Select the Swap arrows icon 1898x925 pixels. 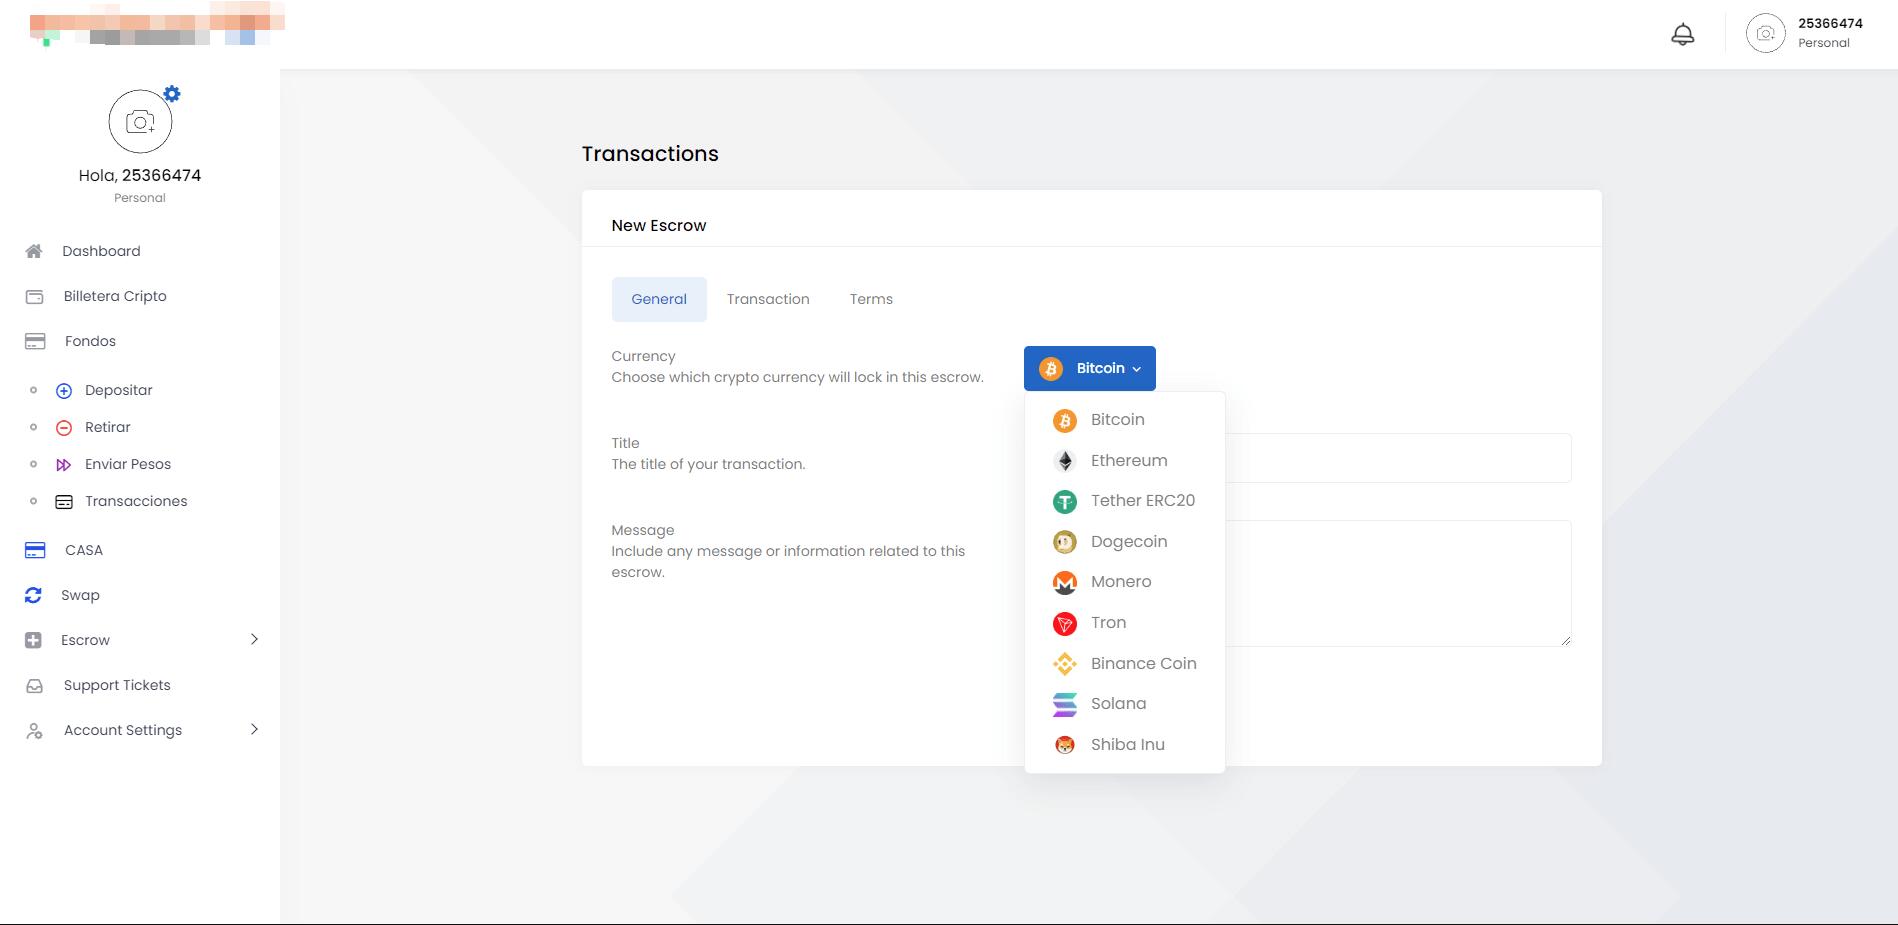33,595
